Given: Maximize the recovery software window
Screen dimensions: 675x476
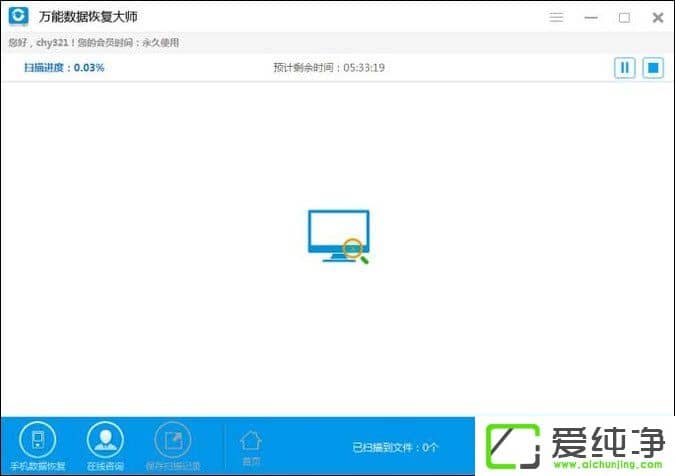Looking at the screenshot, I should click(x=624, y=17).
